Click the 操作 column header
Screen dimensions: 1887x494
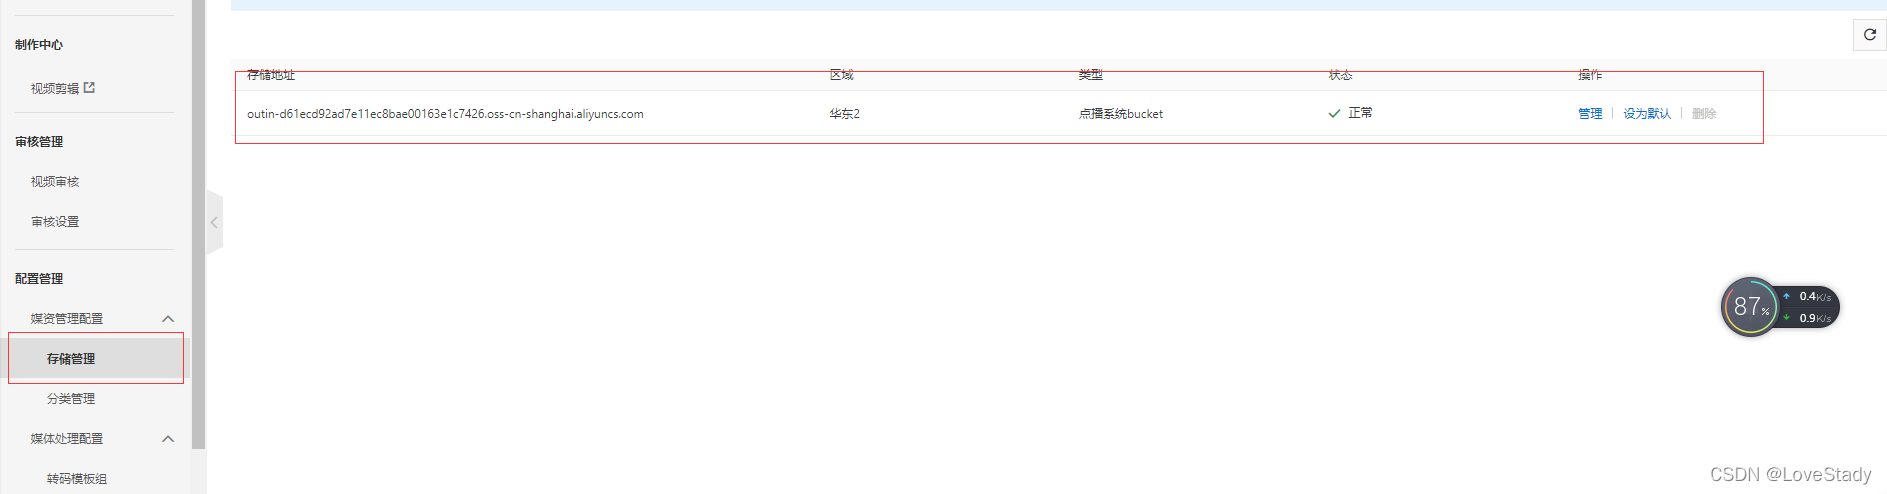coord(1590,75)
